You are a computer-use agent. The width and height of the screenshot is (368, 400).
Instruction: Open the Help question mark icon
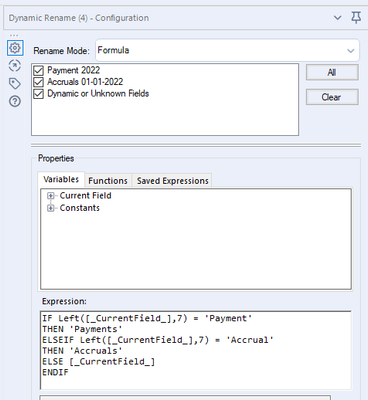coord(15,101)
